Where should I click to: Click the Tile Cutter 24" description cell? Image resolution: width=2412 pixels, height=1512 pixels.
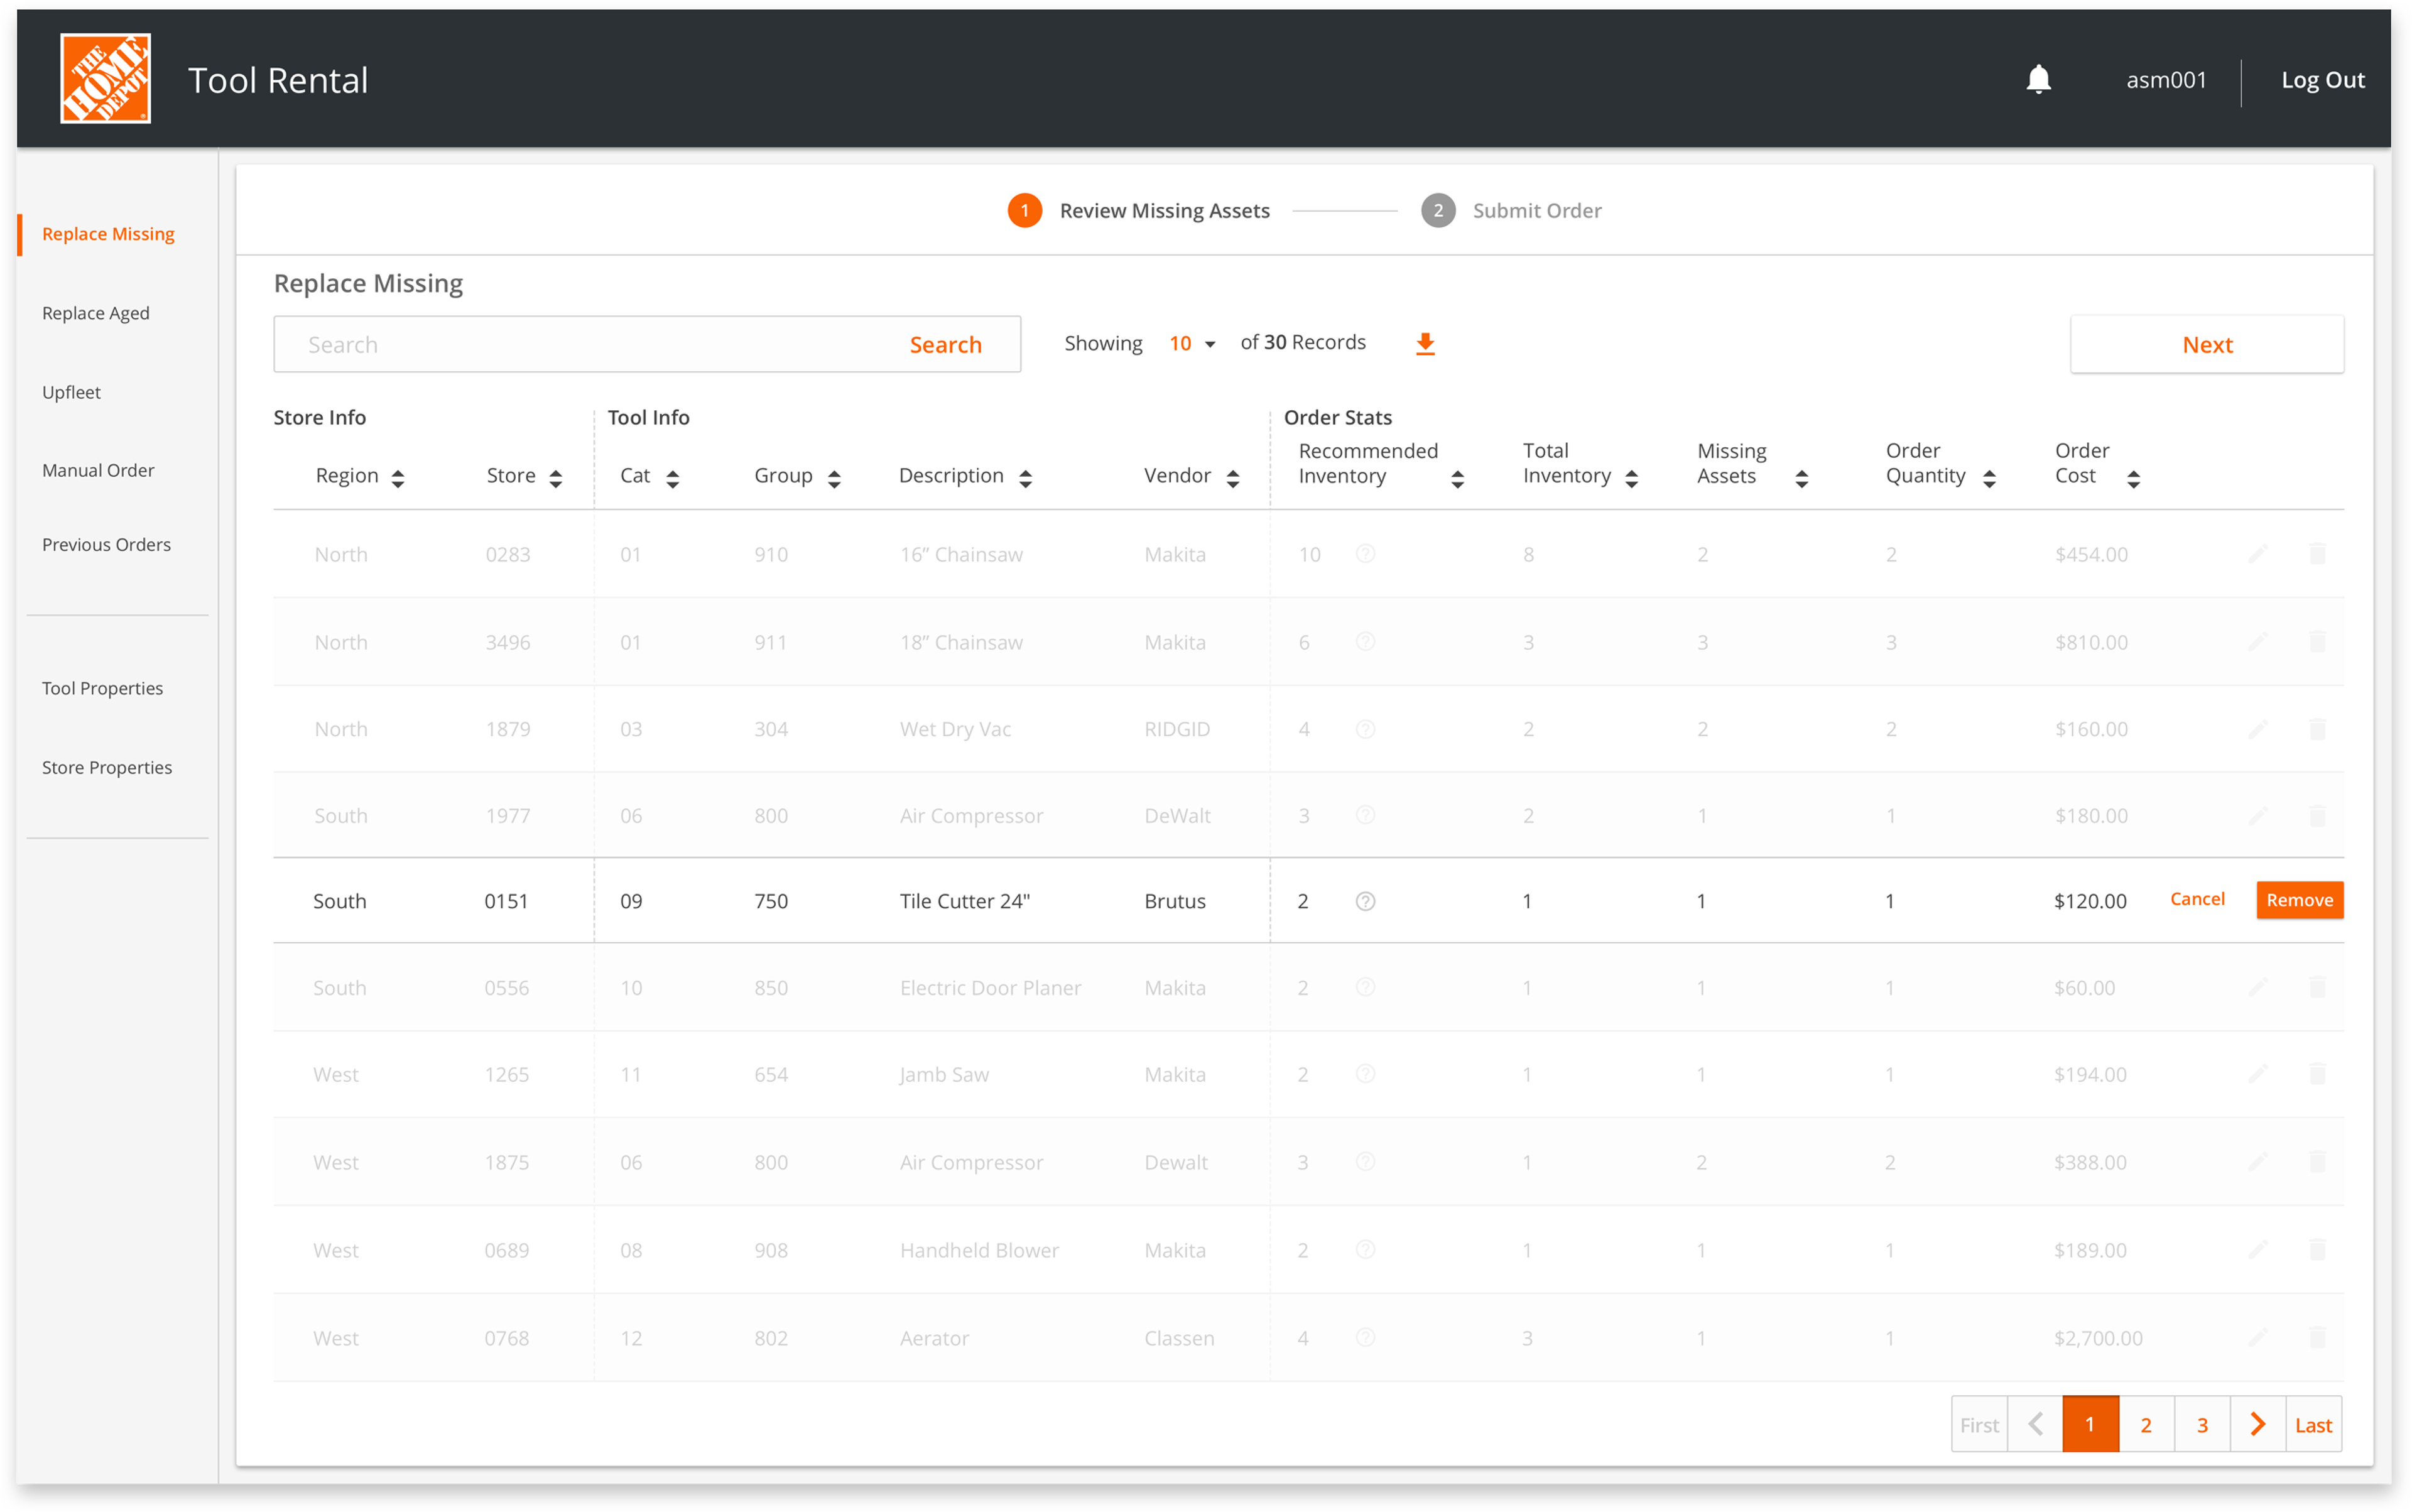click(964, 901)
